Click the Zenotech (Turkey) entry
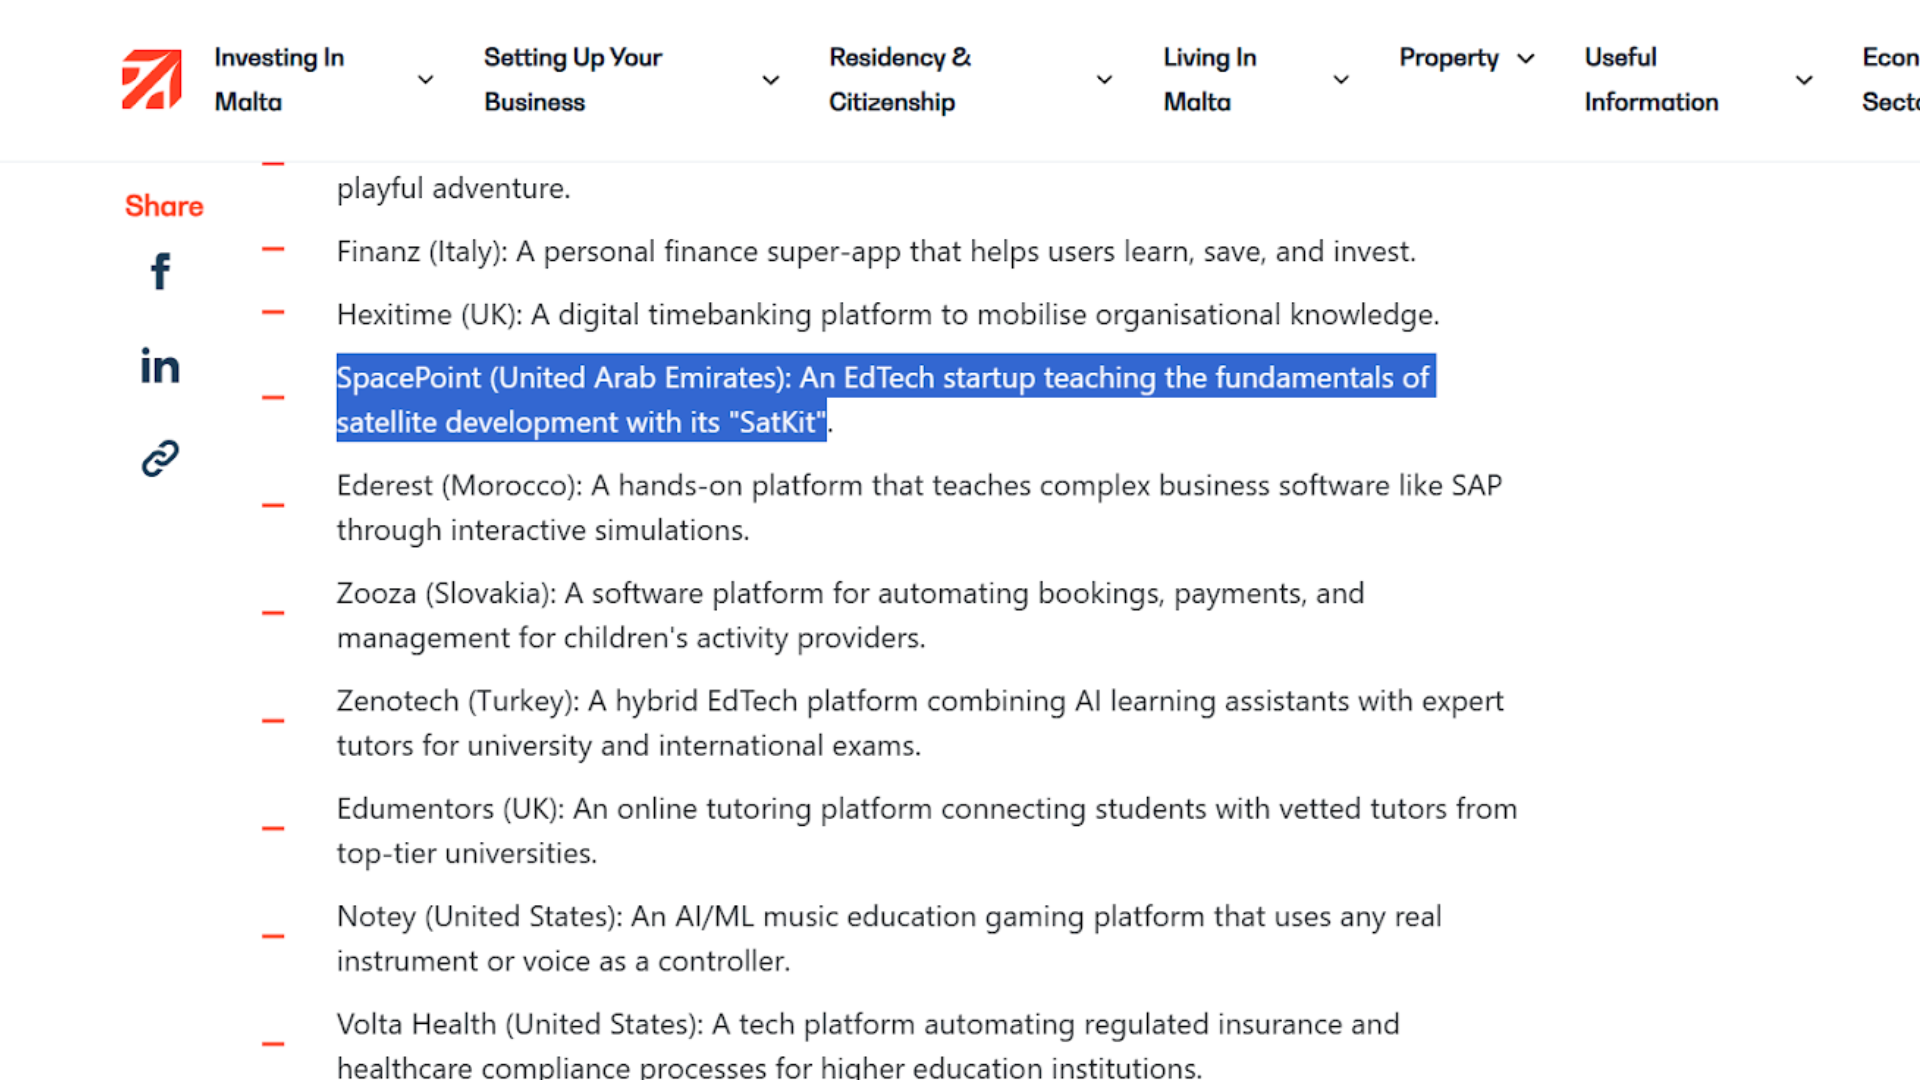 [920, 723]
